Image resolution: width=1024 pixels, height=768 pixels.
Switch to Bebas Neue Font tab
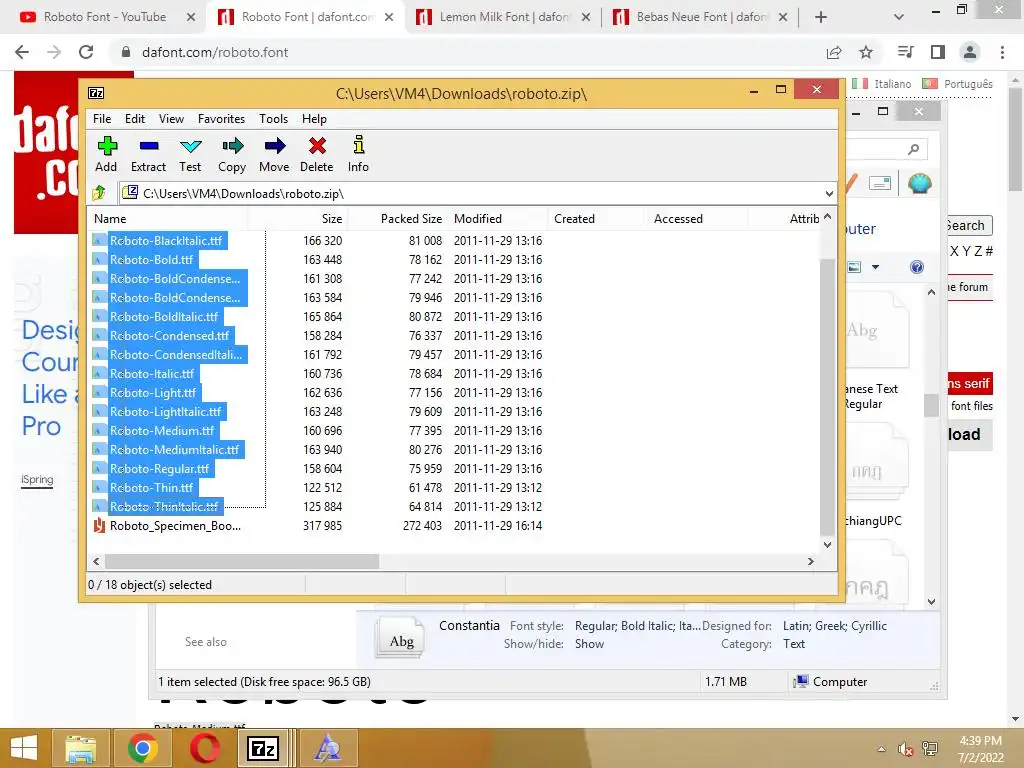701,17
